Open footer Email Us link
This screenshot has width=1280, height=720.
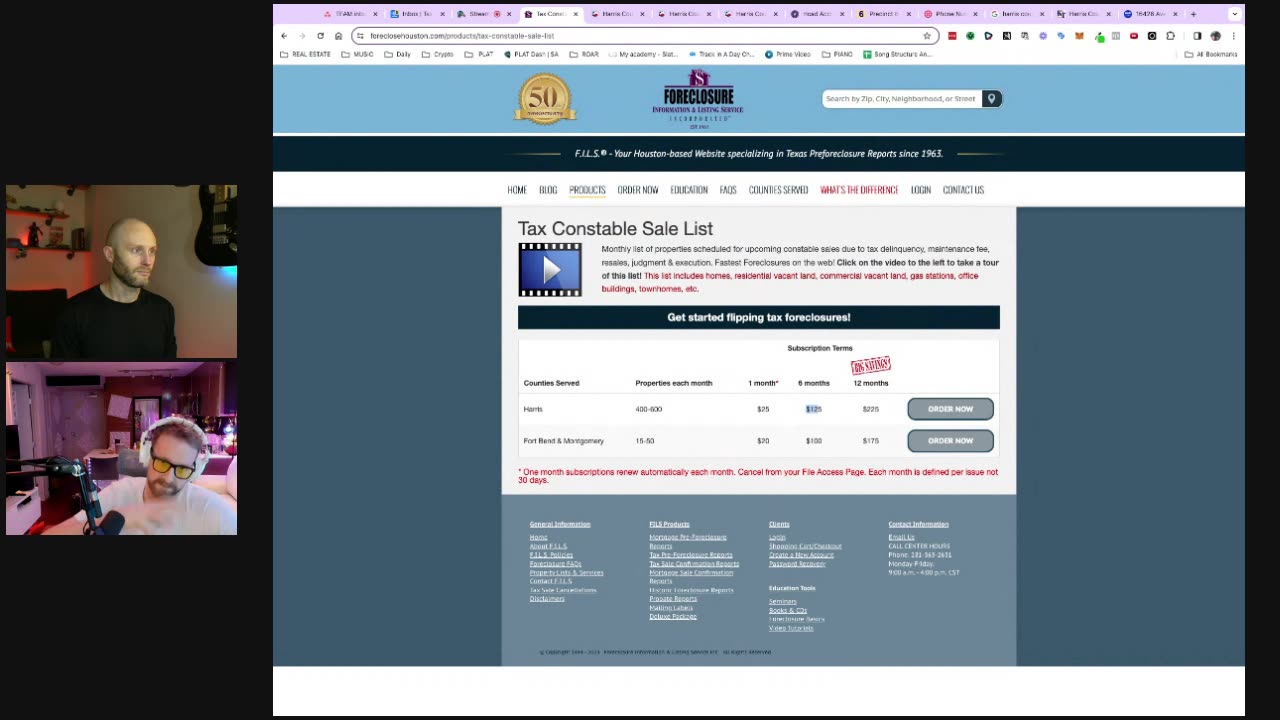pos(901,537)
